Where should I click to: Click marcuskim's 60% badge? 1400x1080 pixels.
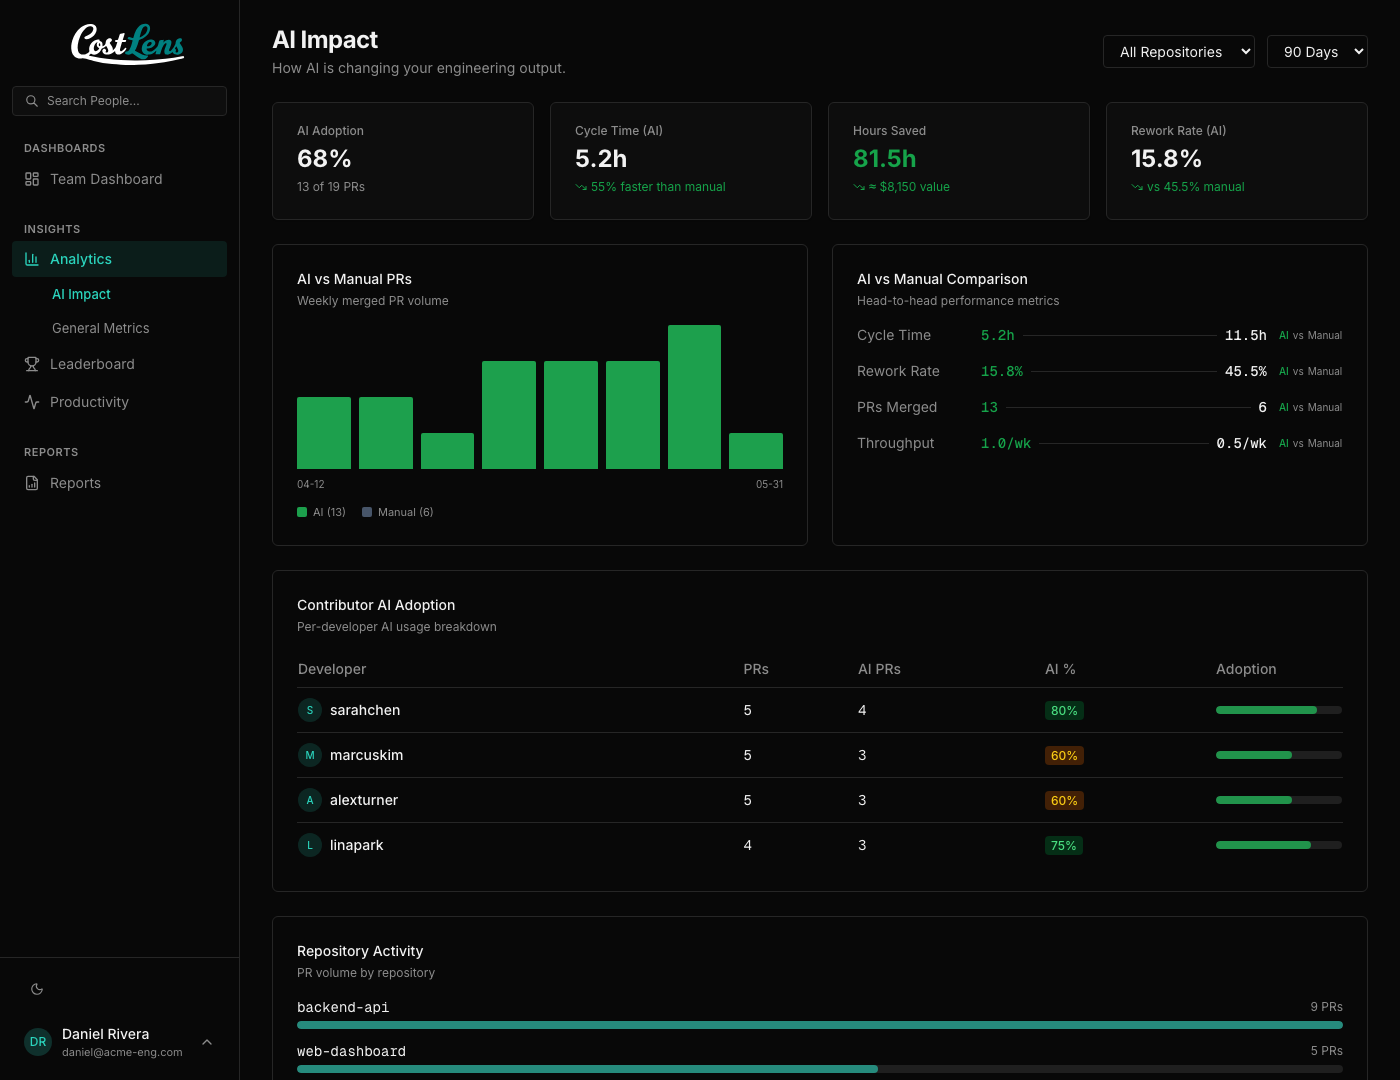[x=1064, y=755]
